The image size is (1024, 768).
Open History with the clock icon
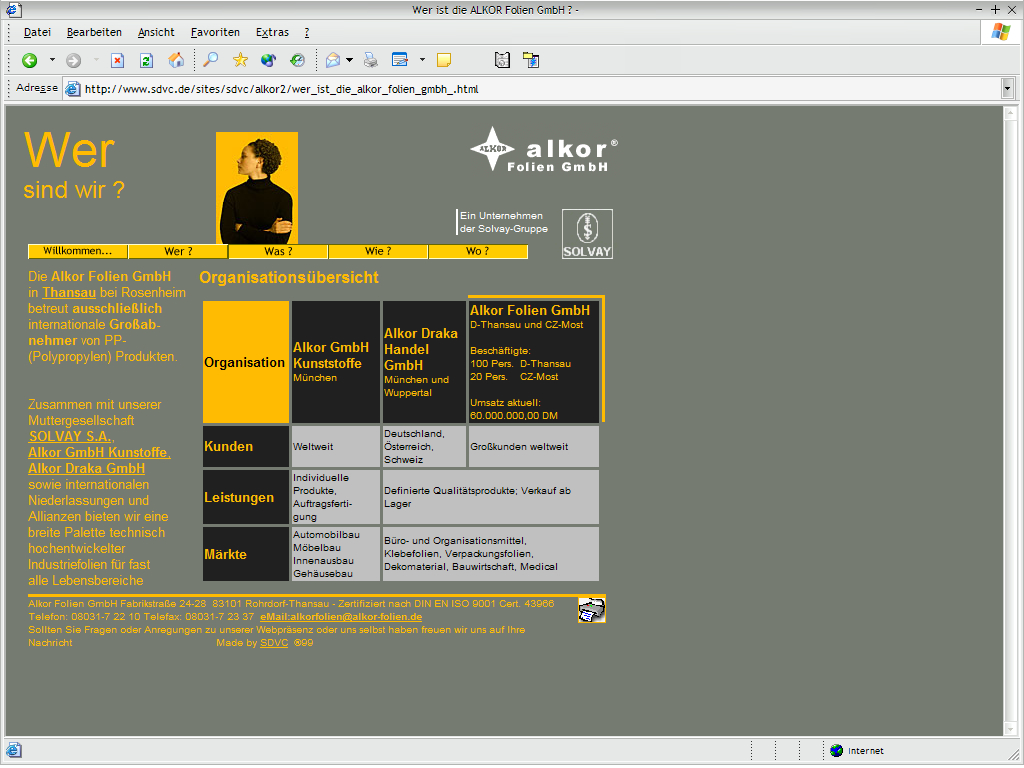tap(297, 60)
